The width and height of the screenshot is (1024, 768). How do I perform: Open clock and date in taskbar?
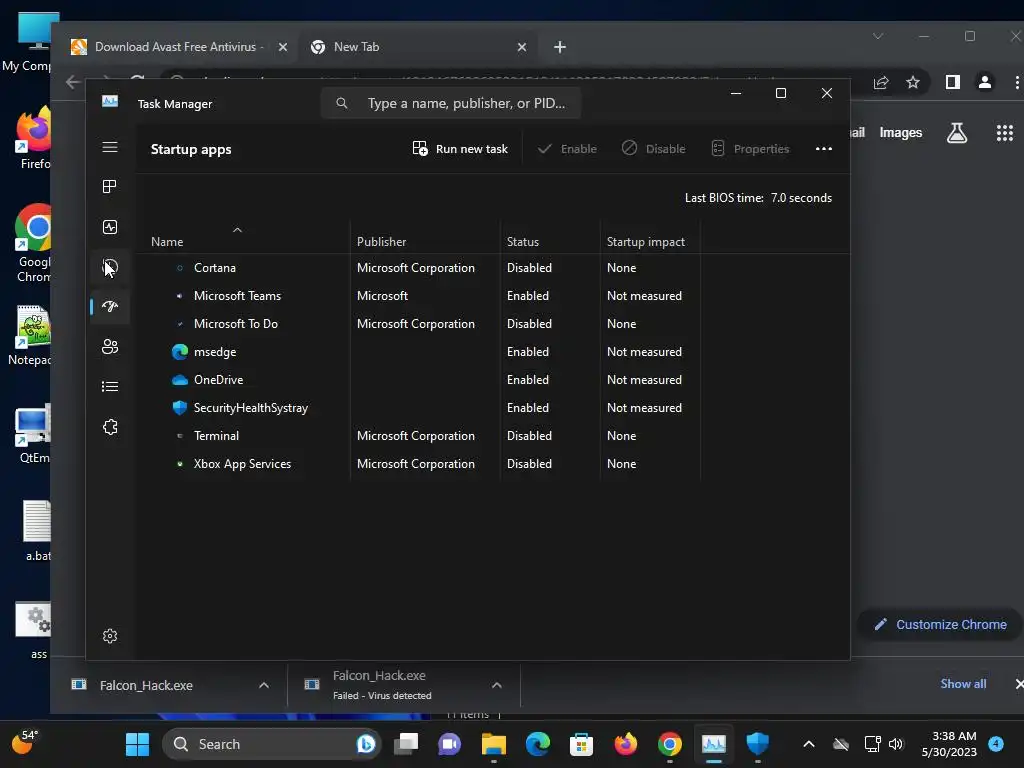[949, 744]
